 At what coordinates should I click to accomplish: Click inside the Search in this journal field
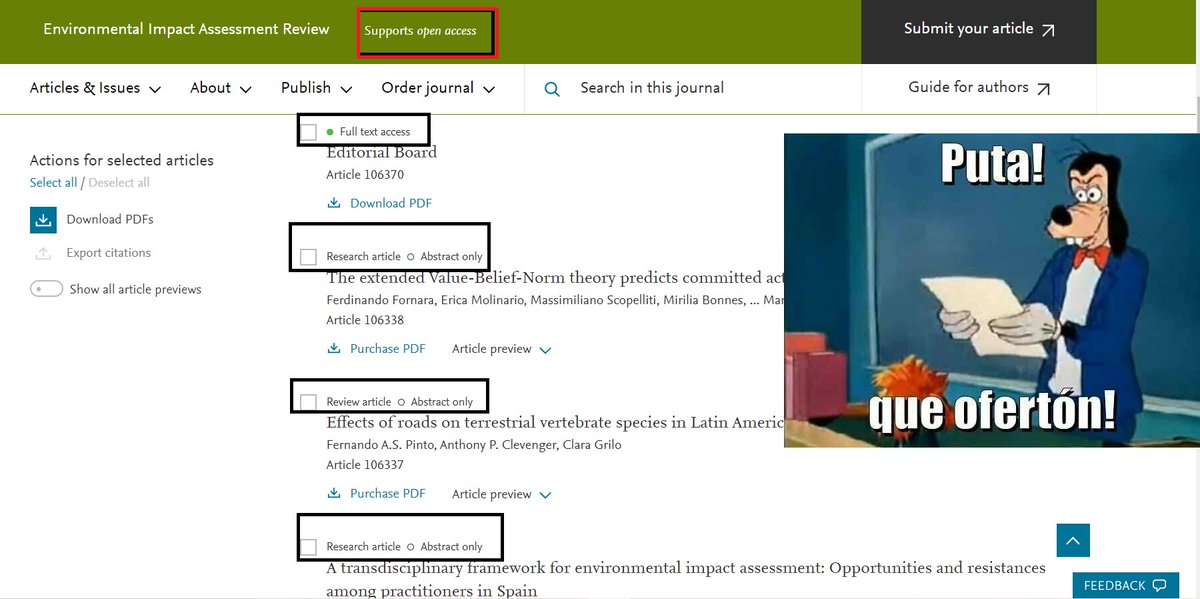660,88
